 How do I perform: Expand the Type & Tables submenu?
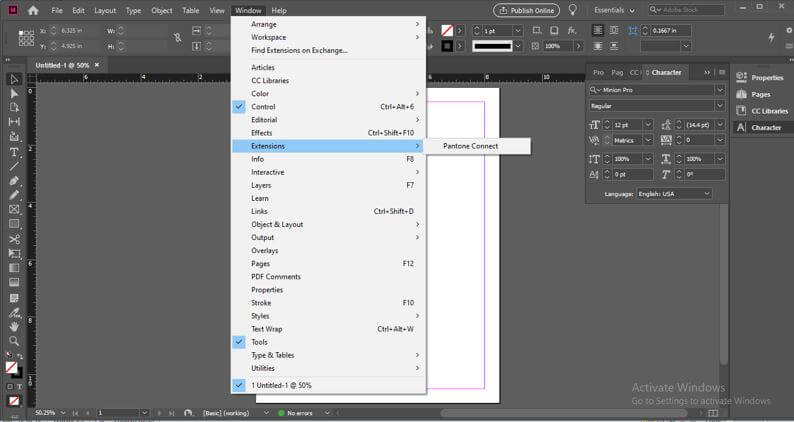[x=329, y=355]
